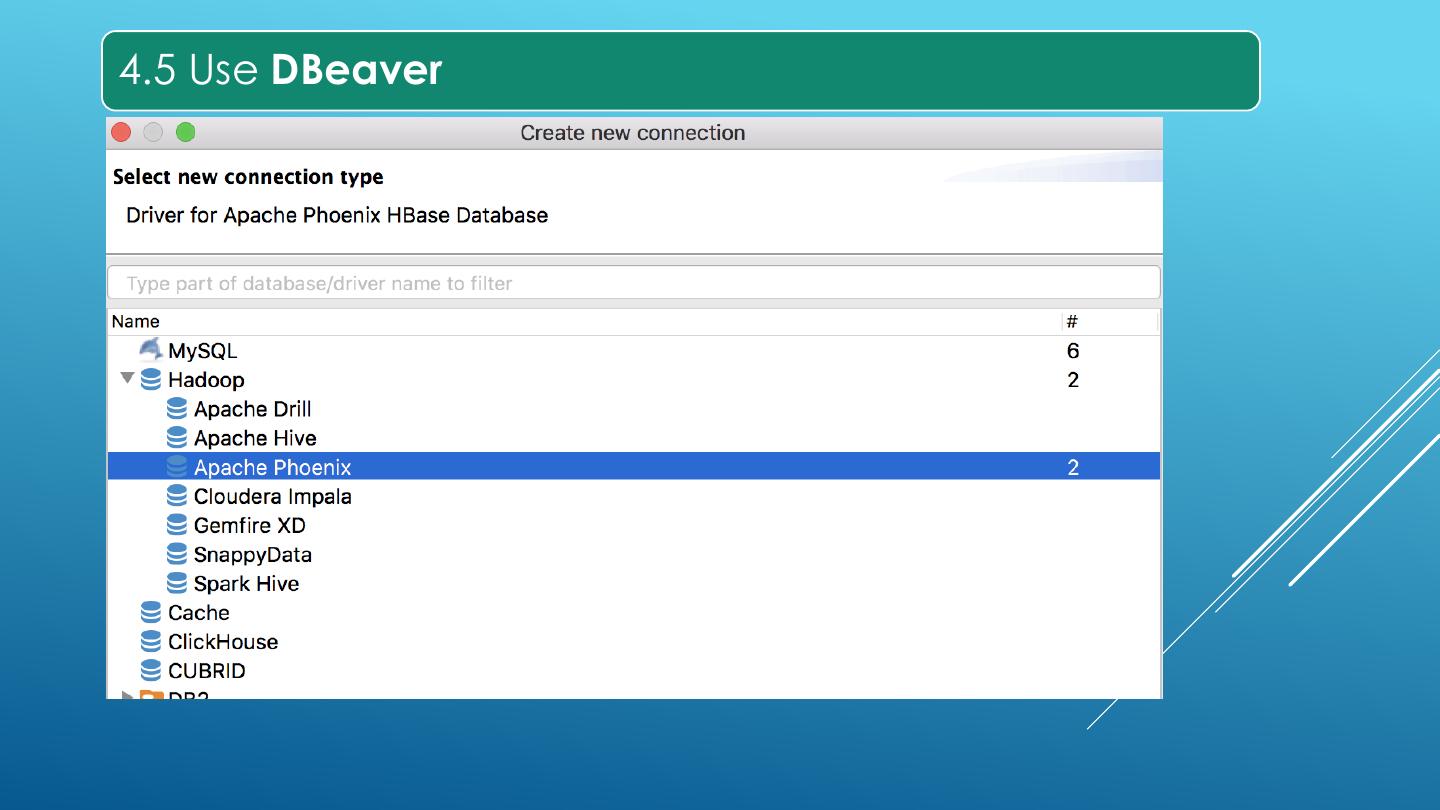Select Spark Hive from the list
This screenshot has height=810, width=1440.
point(246,583)
